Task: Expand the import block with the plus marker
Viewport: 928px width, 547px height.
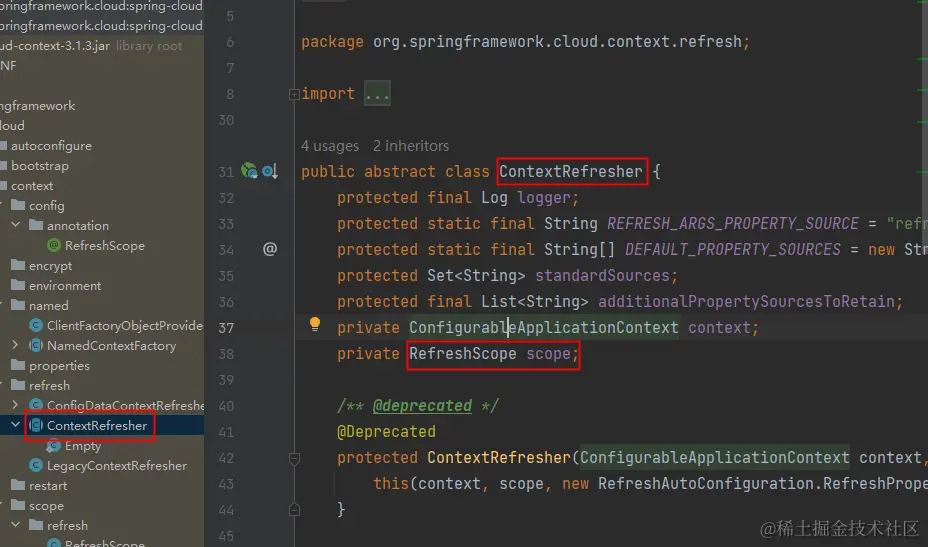Action: [x=294, y=94]
